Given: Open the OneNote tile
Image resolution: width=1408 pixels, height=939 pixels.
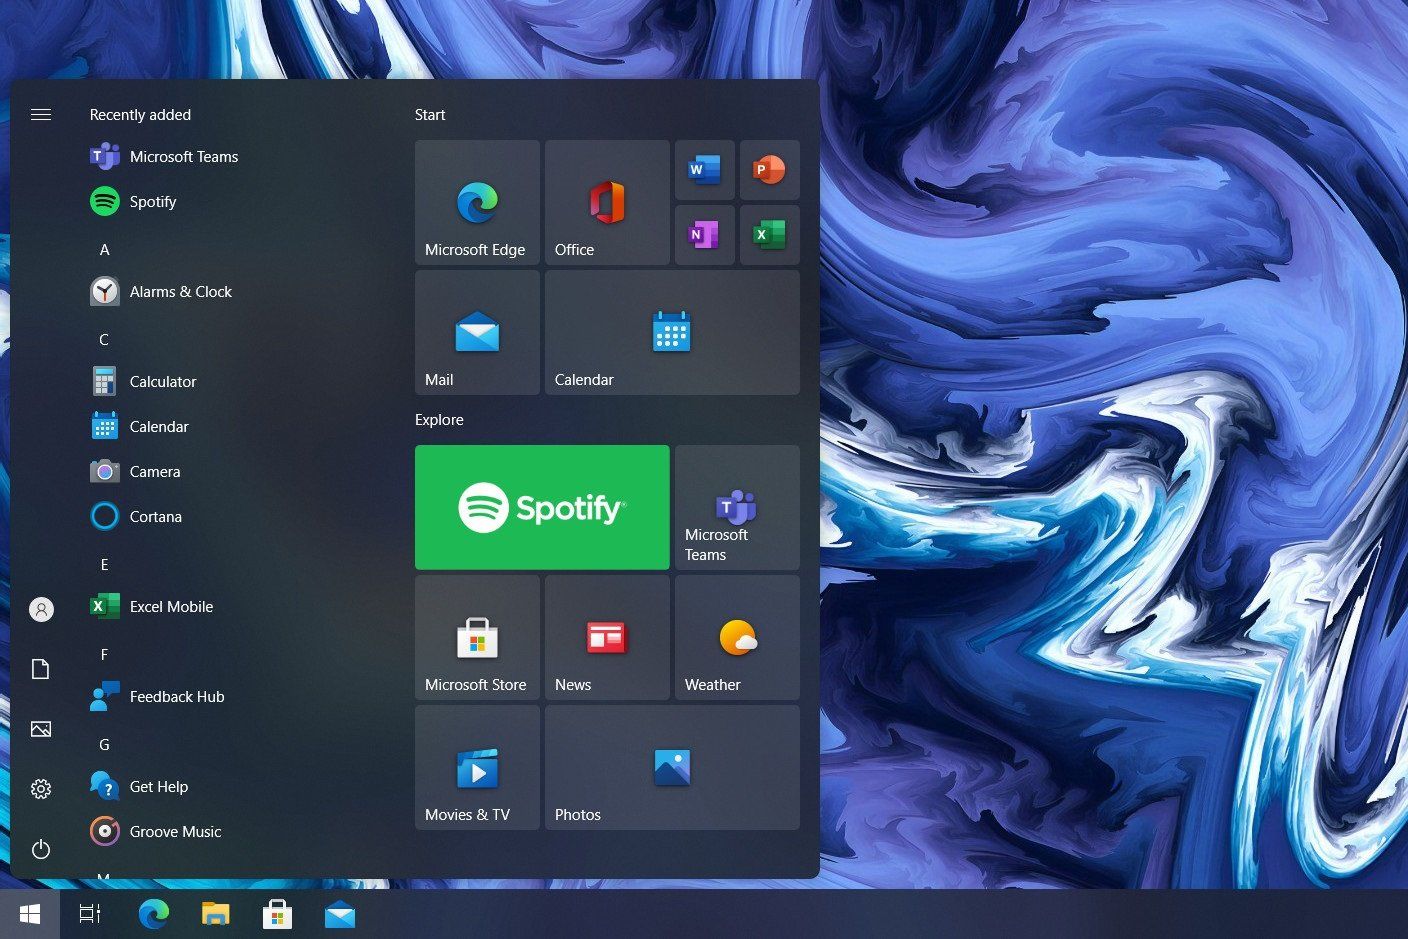Looking at the screenshot, I should [704, 235].
